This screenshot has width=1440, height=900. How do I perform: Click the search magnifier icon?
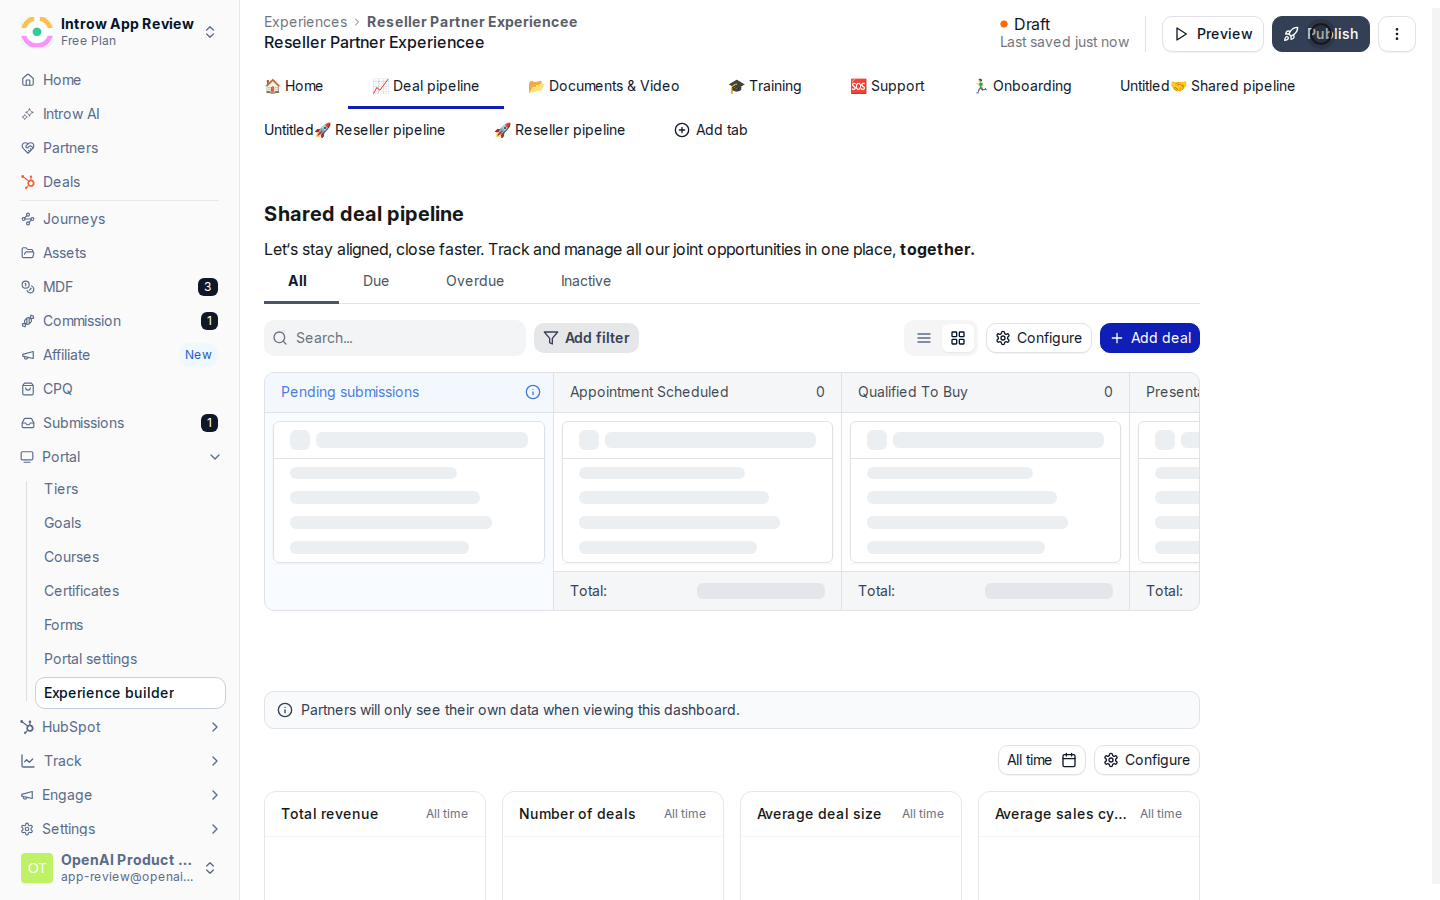pyautogui.click(x=280, y=338)
